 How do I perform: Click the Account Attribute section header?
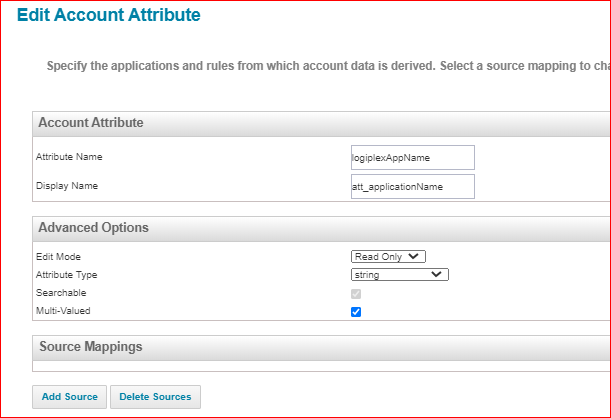pos(91,123)
